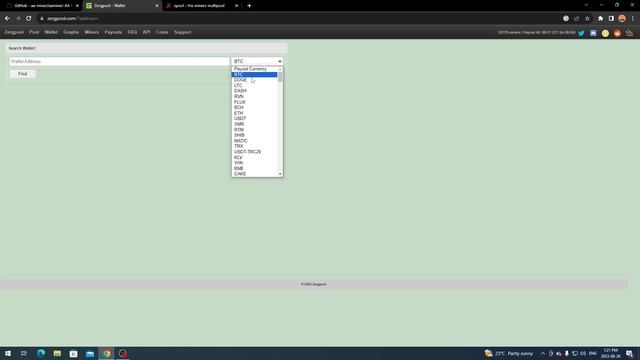The height and width of the screenshot is (360, 640).
Task: Go to the Coins page link
Action: pos(162,32)
